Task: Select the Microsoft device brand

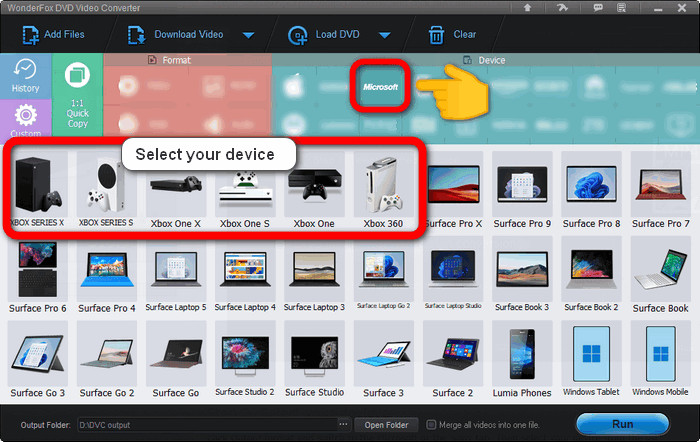Action: tap(380, 86)
